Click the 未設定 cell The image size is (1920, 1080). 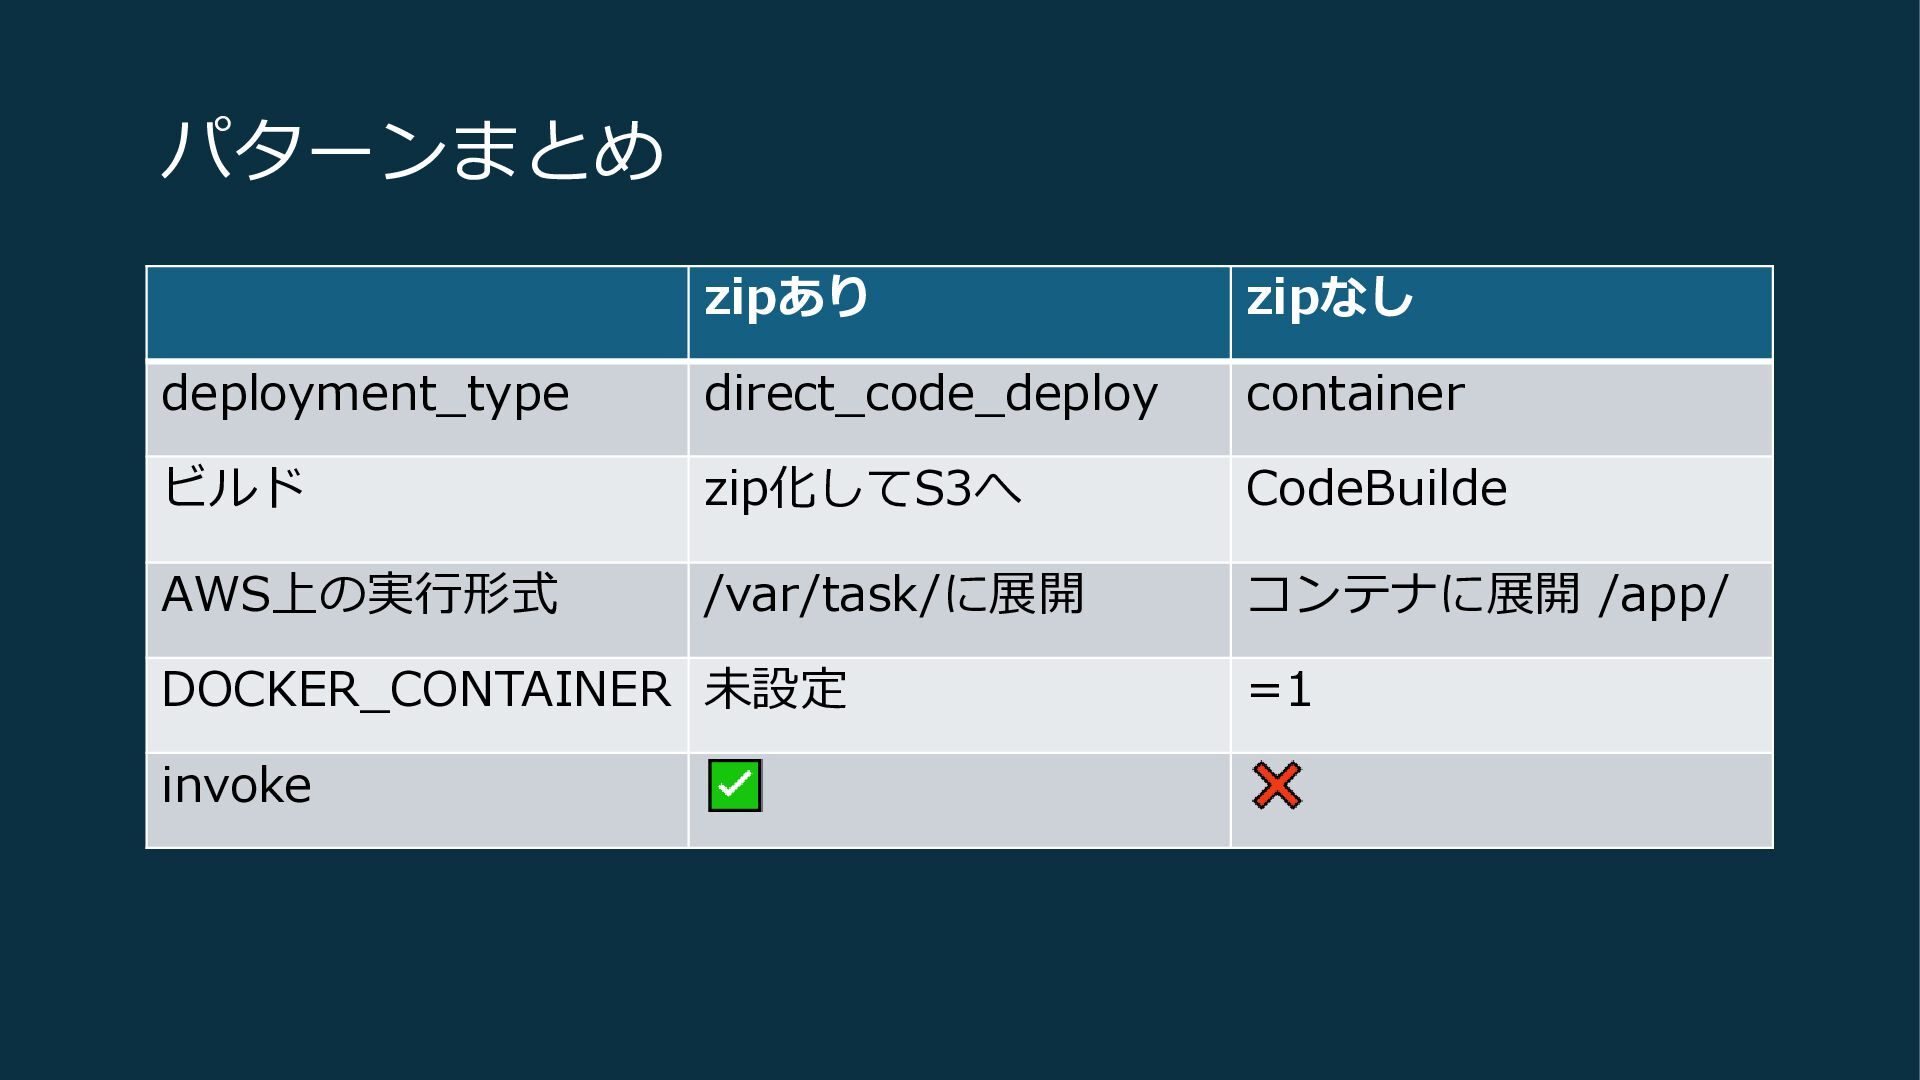point(776,690)
